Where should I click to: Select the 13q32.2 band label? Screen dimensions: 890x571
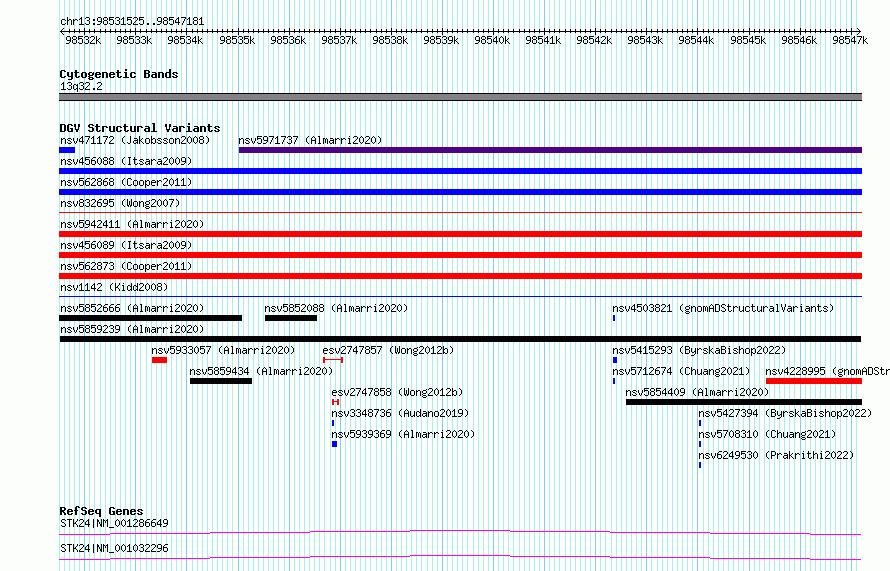coord(81,86)
